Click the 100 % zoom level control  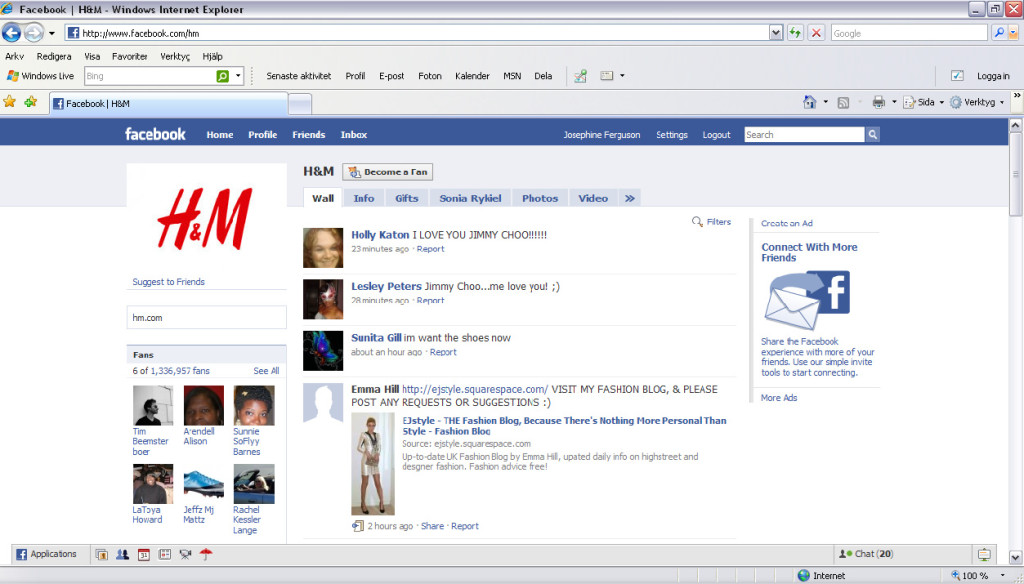pyautogui.click(x=974, y=576)
